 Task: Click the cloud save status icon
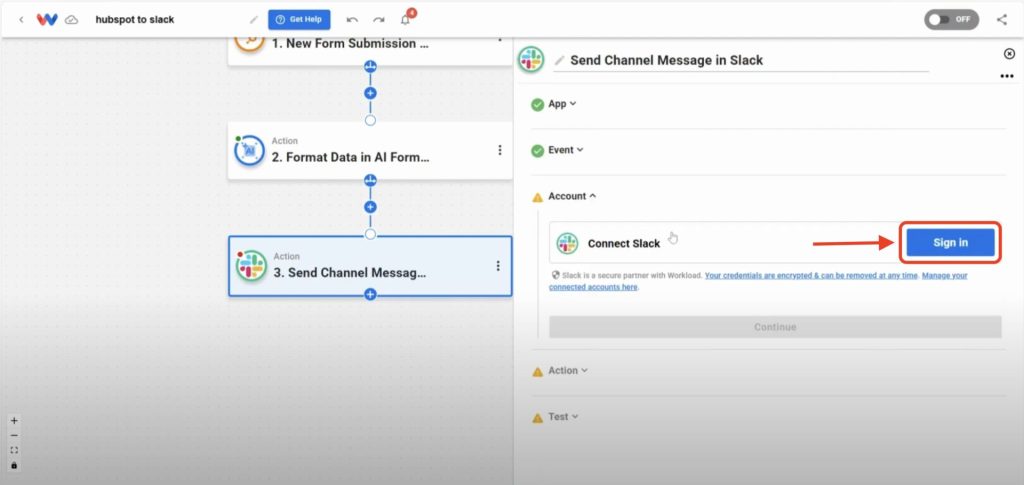(72, 20)
